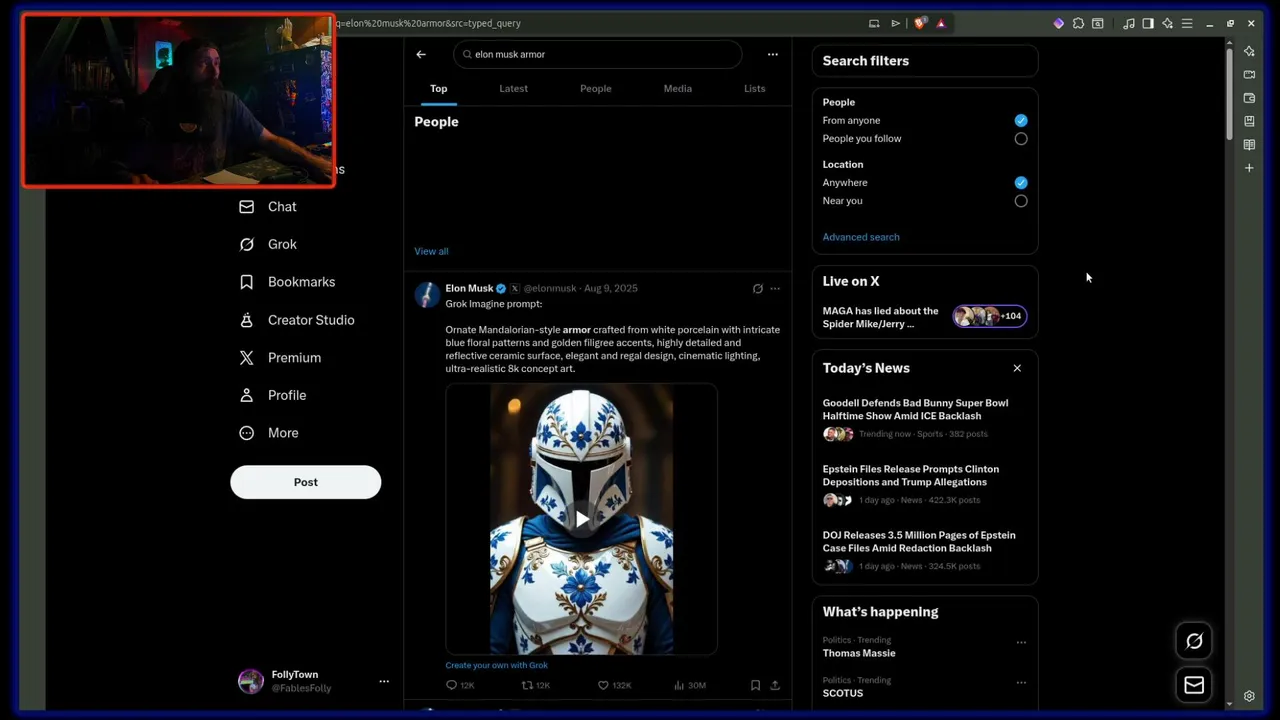Select 'Anywhere' location filter
1280x720 pixels.
(x=1021, y=183)
